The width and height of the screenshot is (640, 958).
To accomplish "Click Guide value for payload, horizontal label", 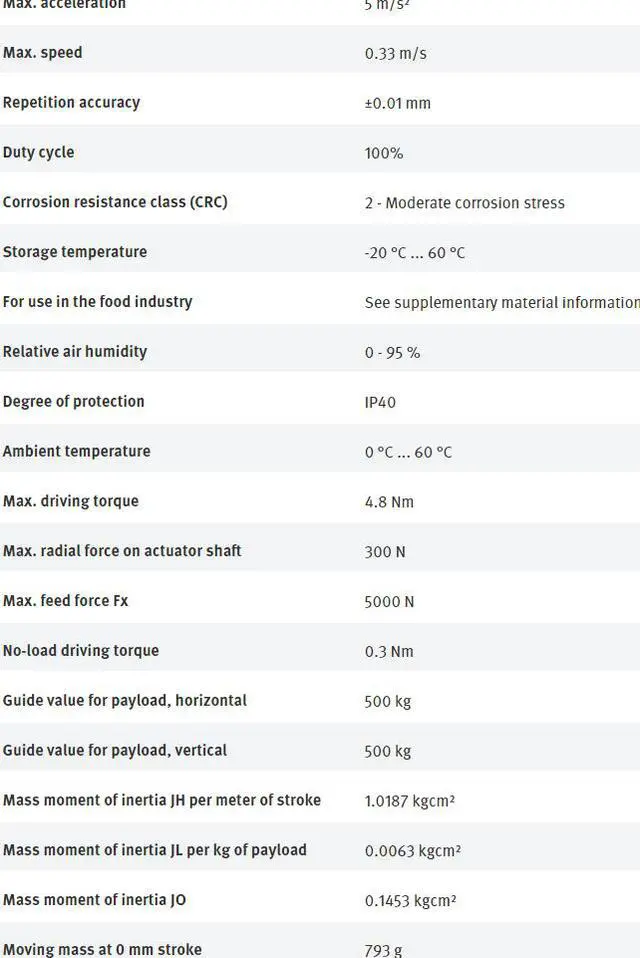I will point(125,700).
